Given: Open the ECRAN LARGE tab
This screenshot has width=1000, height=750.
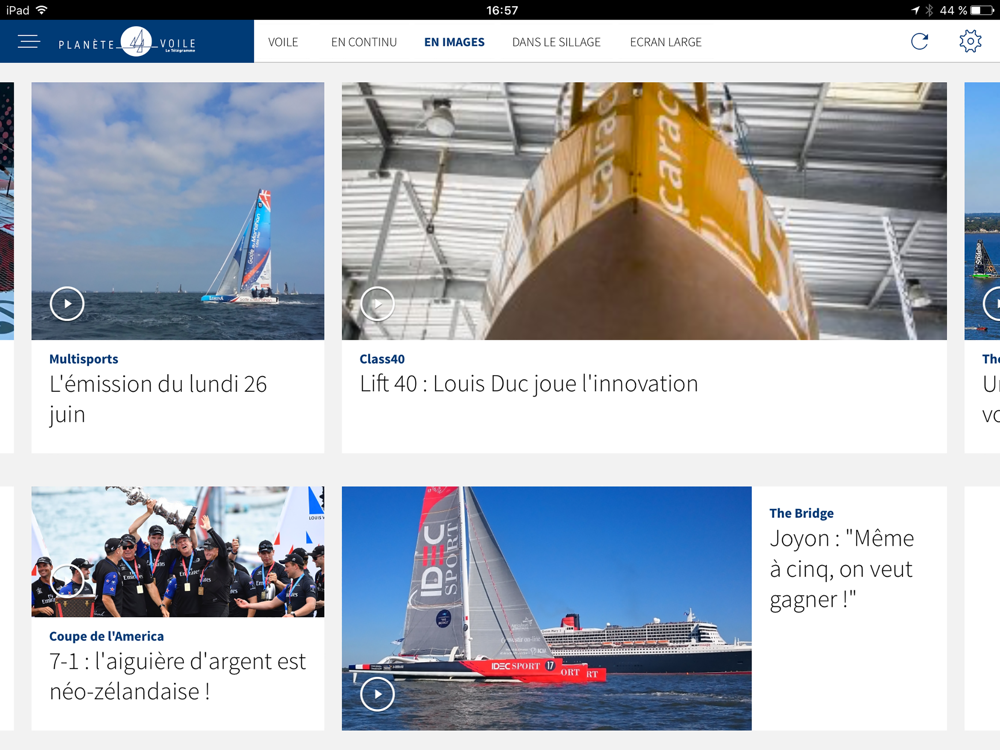Looking at the screenshot, I should [666, 42].
